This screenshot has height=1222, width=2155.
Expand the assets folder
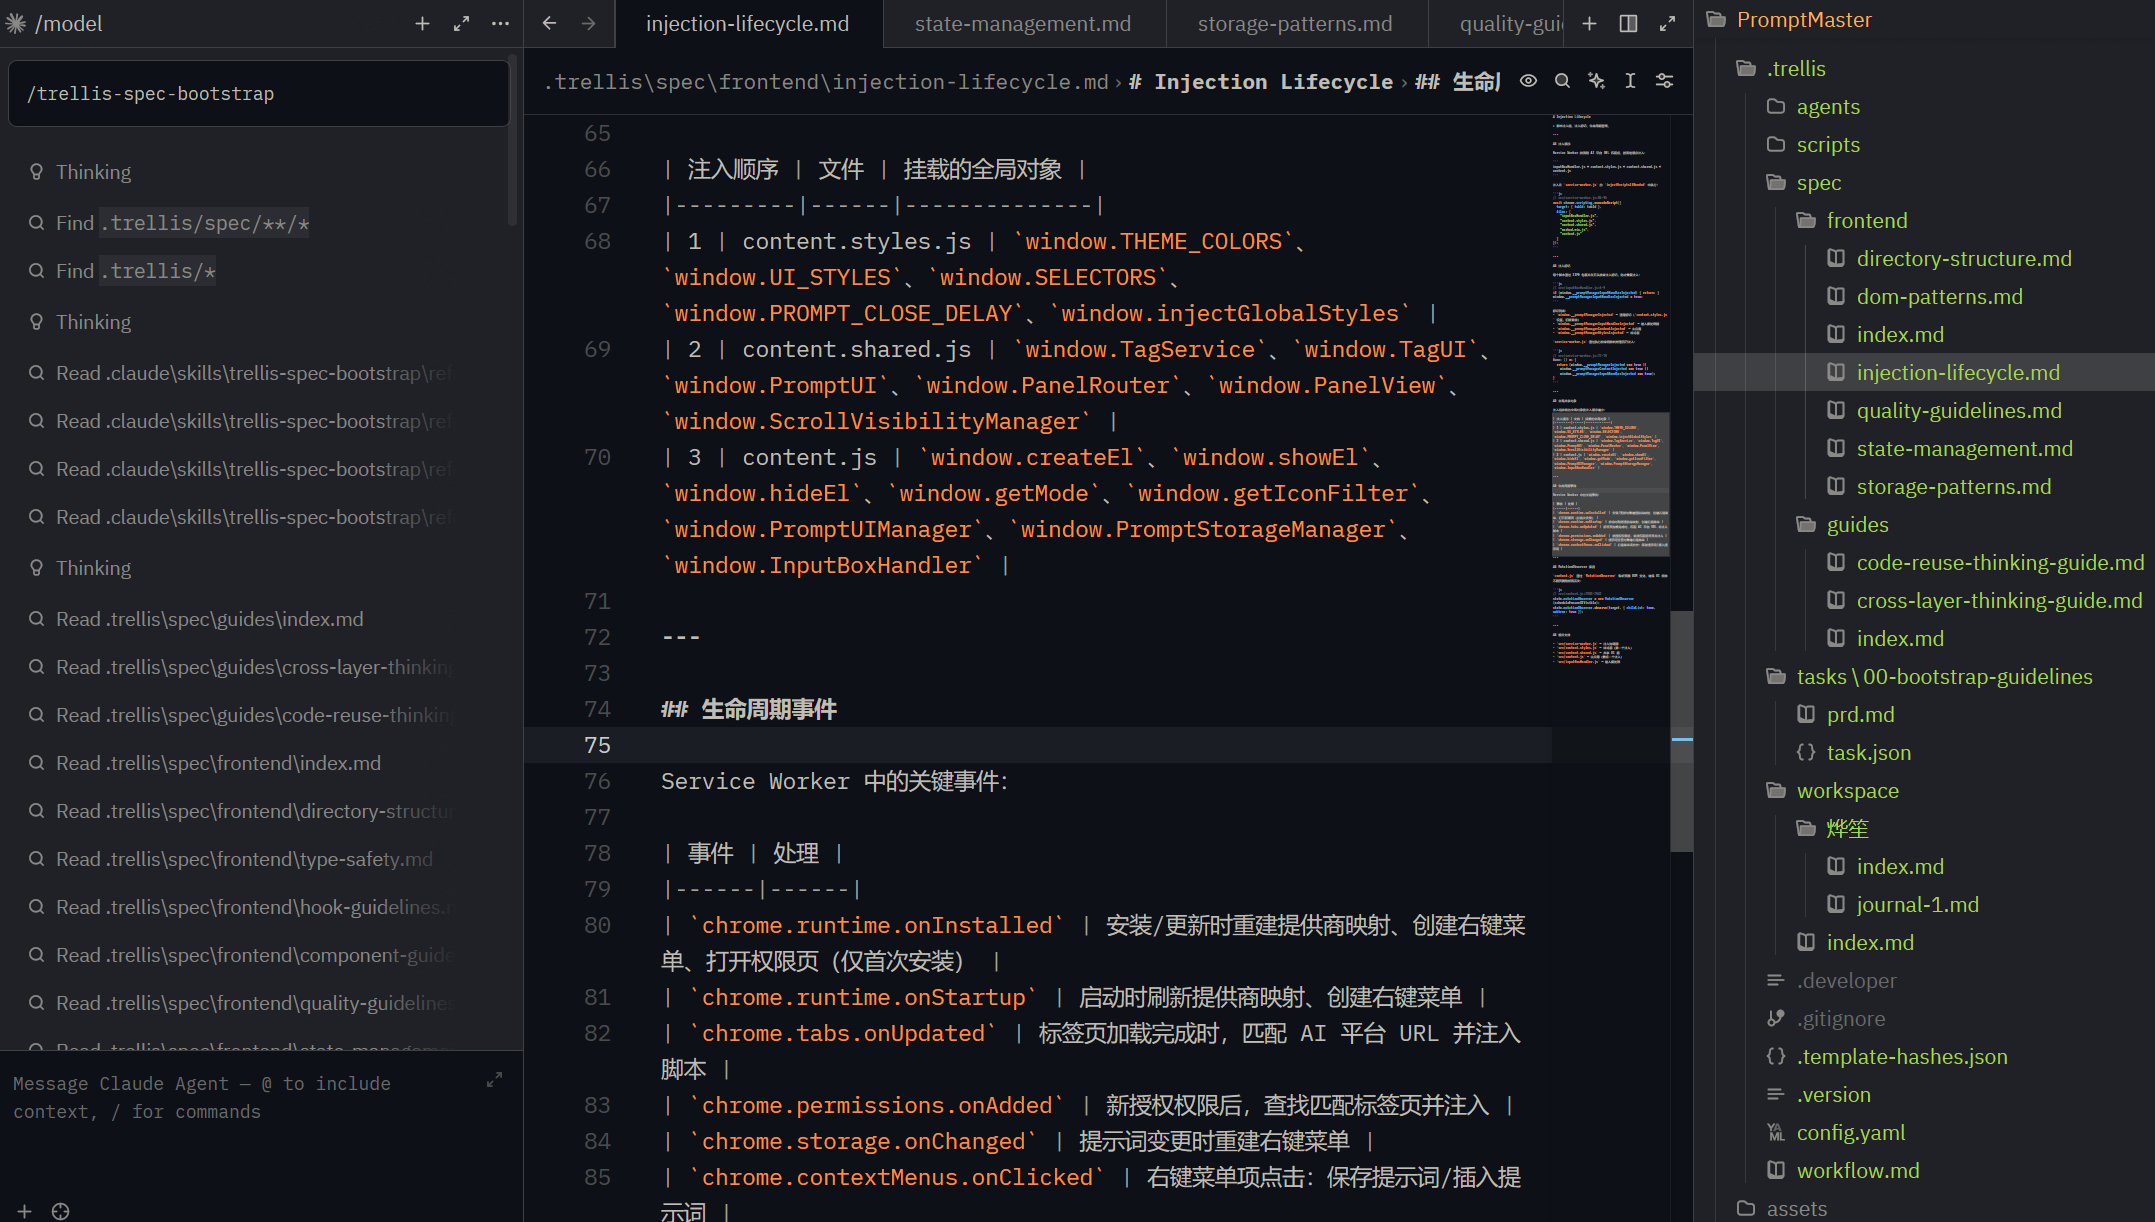pos(1796,1208)
